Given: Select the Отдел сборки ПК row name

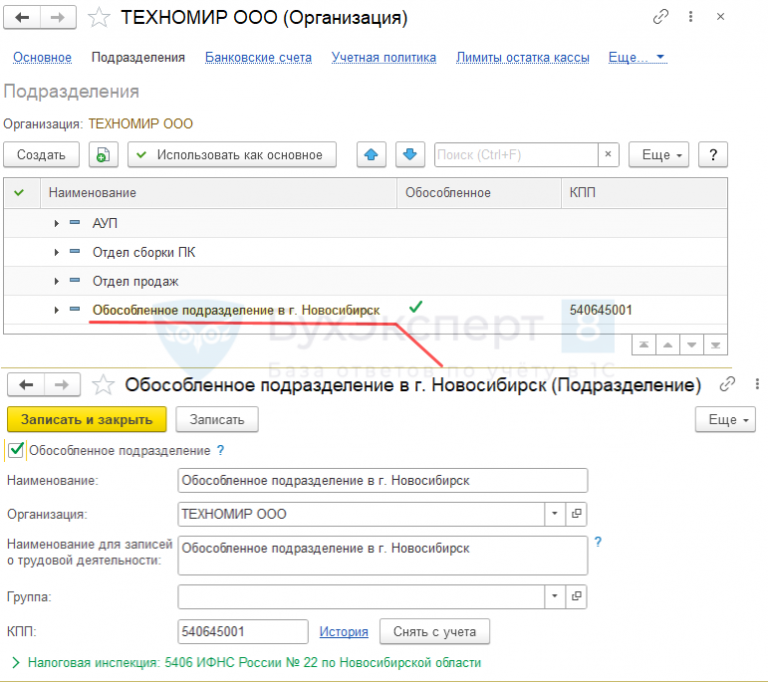Looking at the screenshot, I should pos(144,252).
